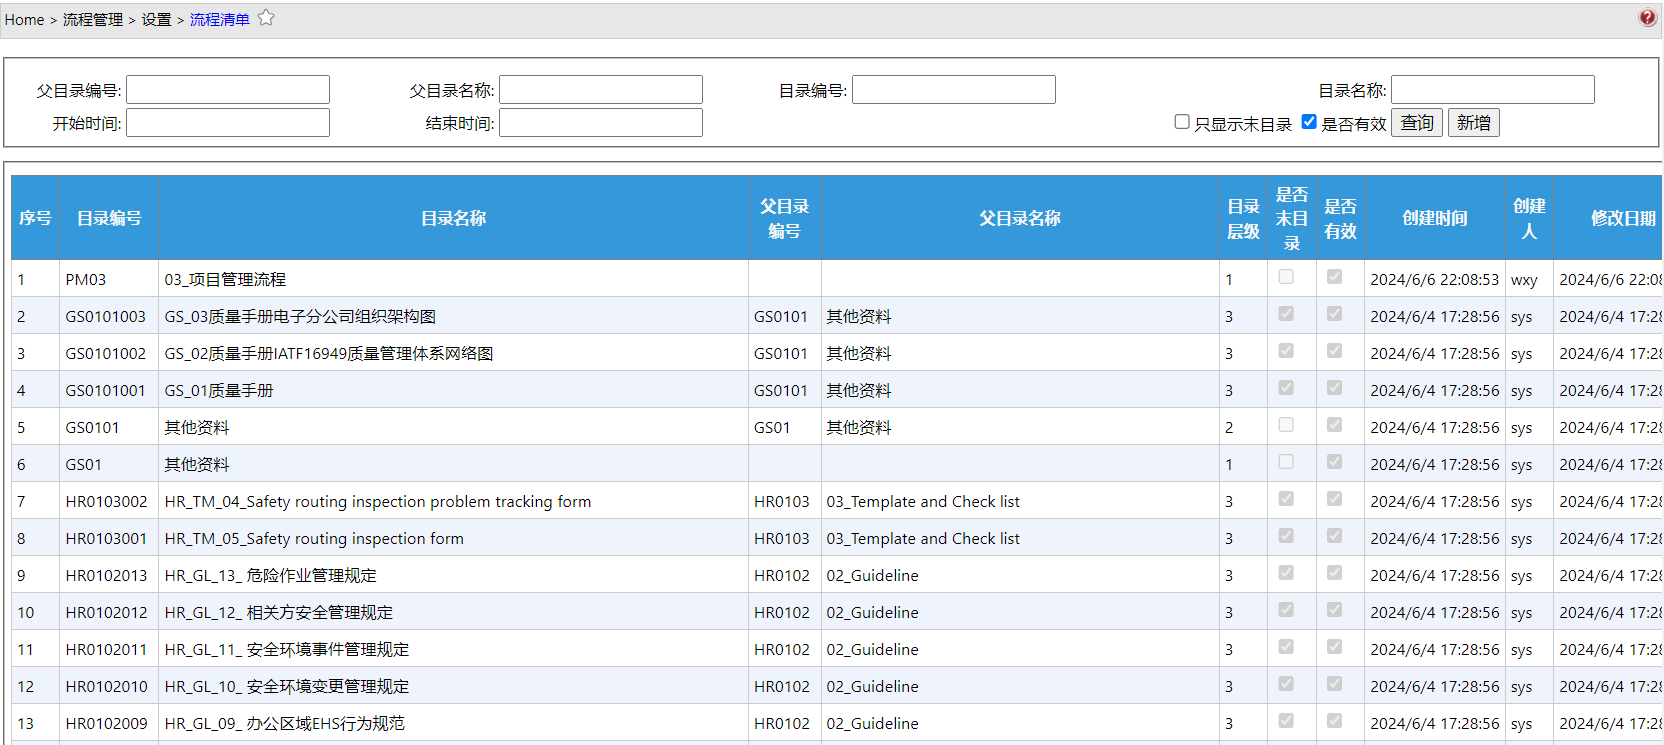The width and height of the screenshot is (1664, 745).
Task: Uncheck the 是否有效 filter checkbox
Action: click(1309, 122)
